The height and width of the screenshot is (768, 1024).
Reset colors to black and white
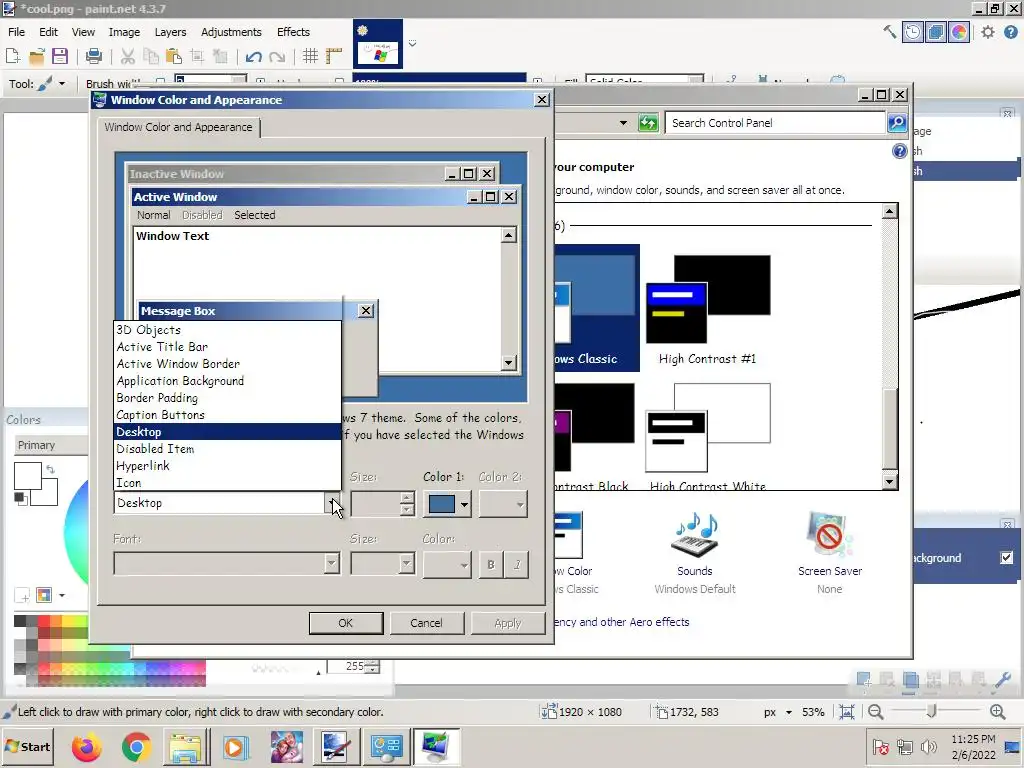pyautogui.click(x=20, y=498)
